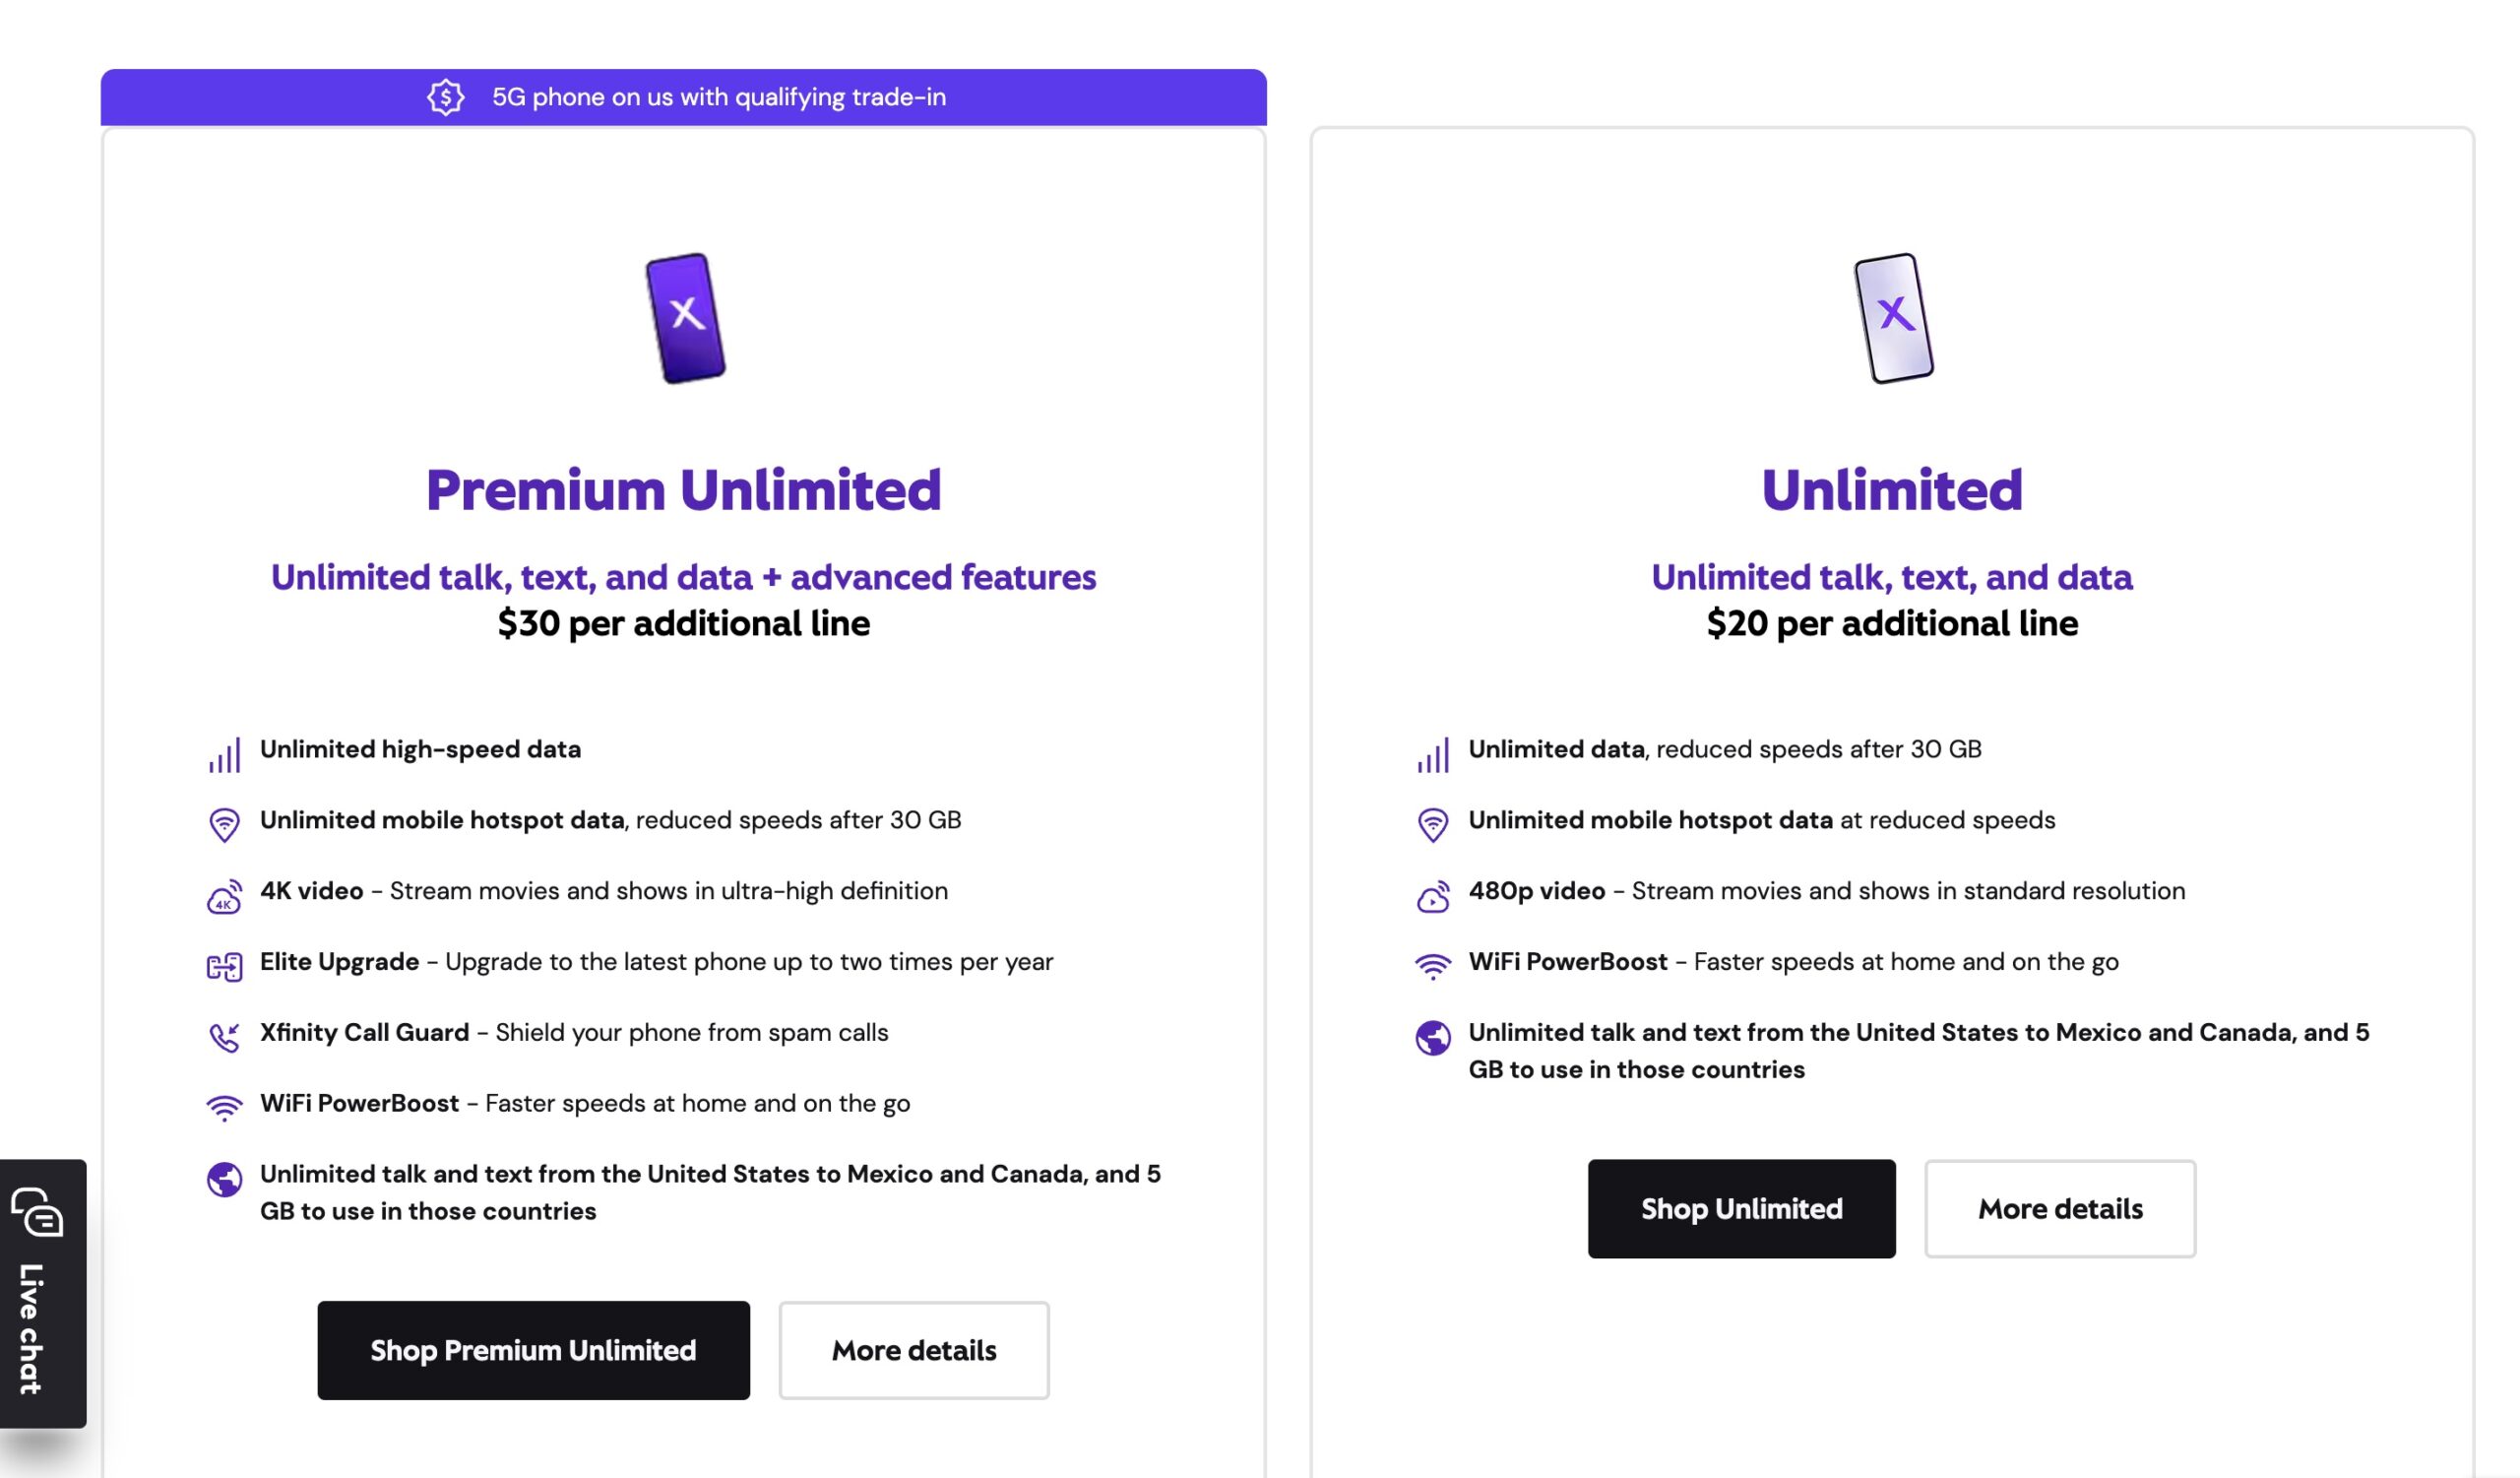Click the signal bars icon beside Unlimited high-speed data
The image size is (2520, 1478).
[224, 756]
